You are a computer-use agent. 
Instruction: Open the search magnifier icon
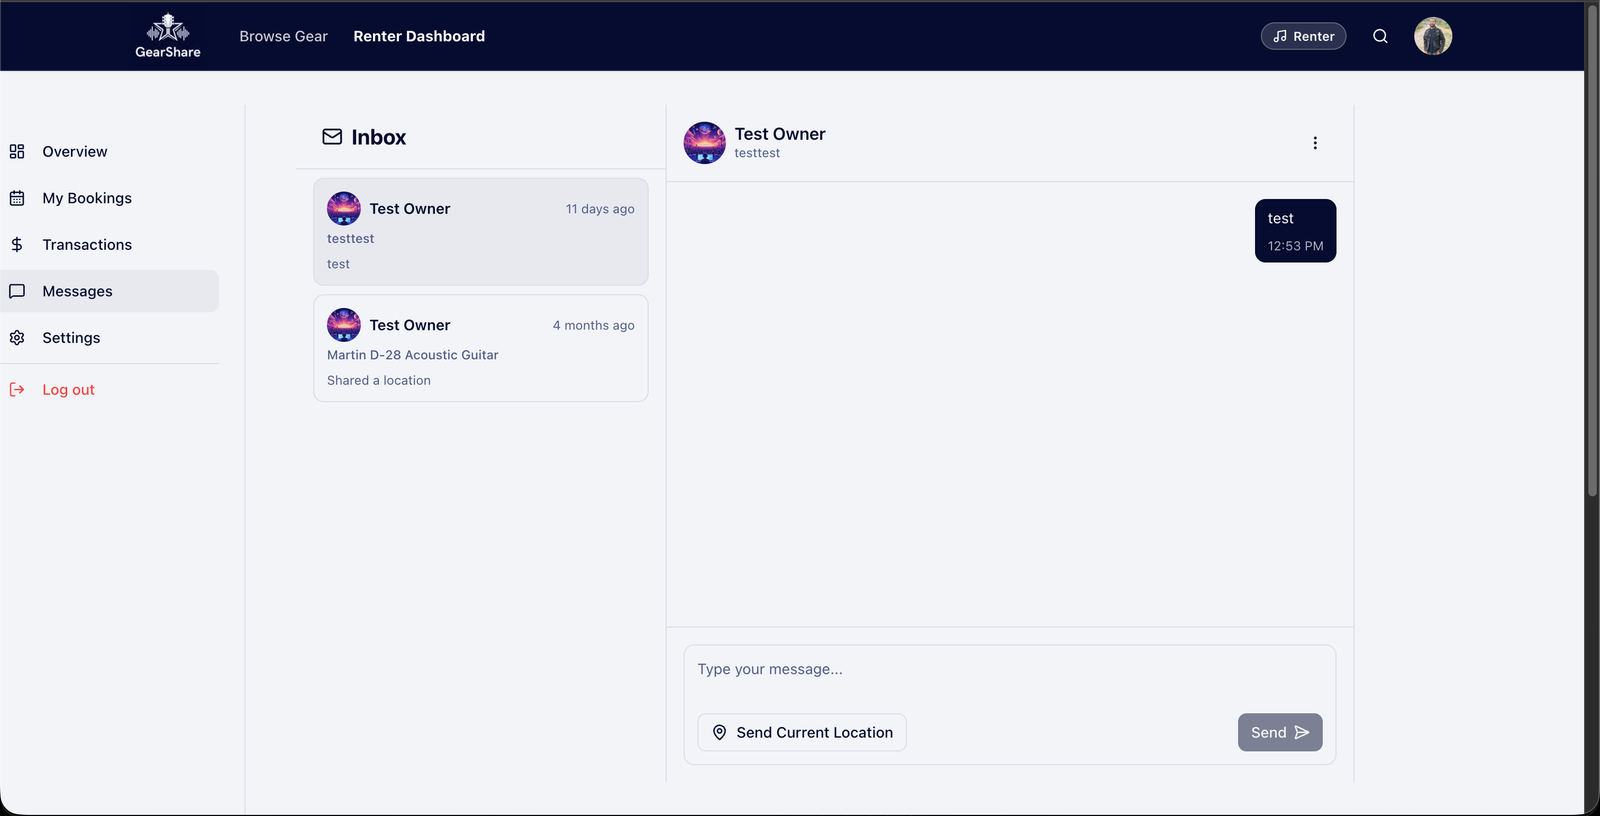[x=1380, y=36]
